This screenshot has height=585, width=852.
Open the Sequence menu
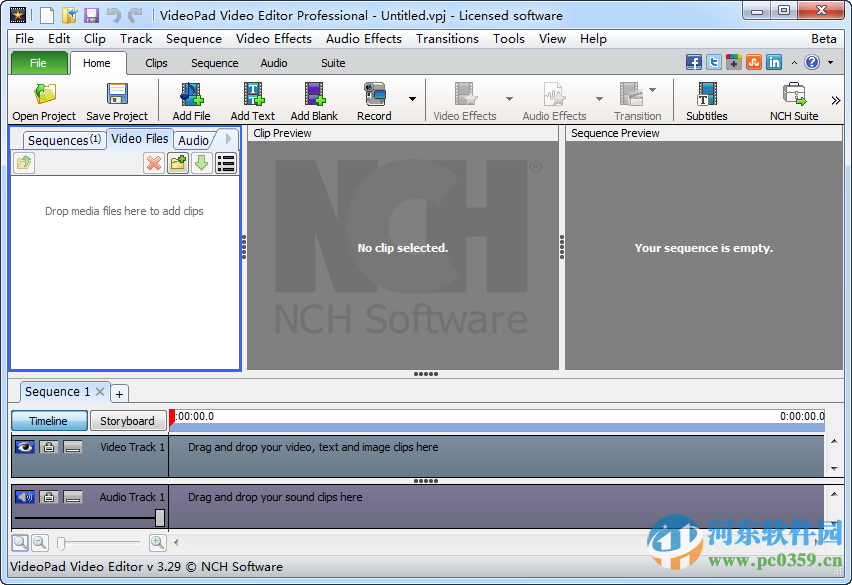point(194,38)
